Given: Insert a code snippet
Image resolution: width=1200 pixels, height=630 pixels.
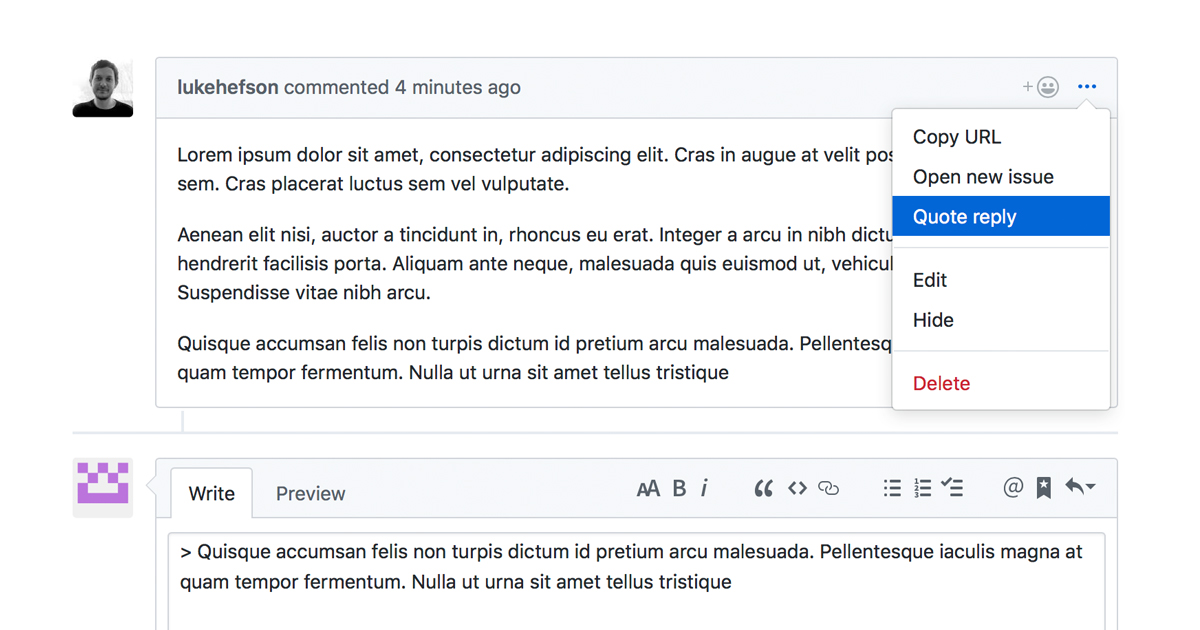Looking at the screenshot, I should tap(797, 488).
